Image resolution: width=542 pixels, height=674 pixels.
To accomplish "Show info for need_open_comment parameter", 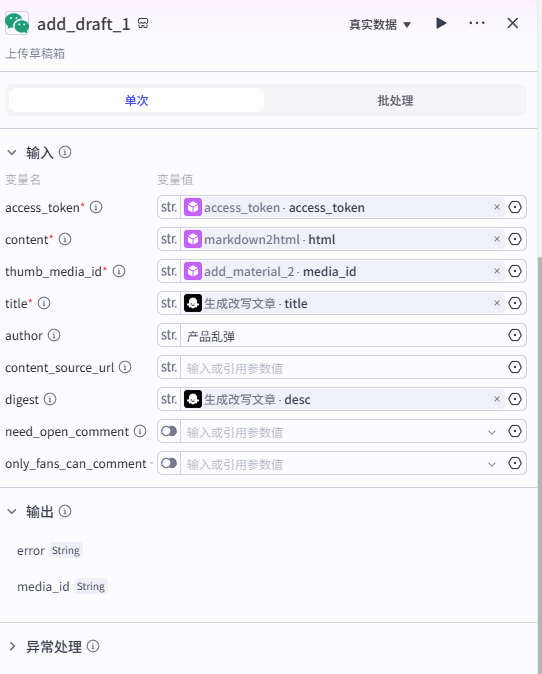I will pos(140,431).
